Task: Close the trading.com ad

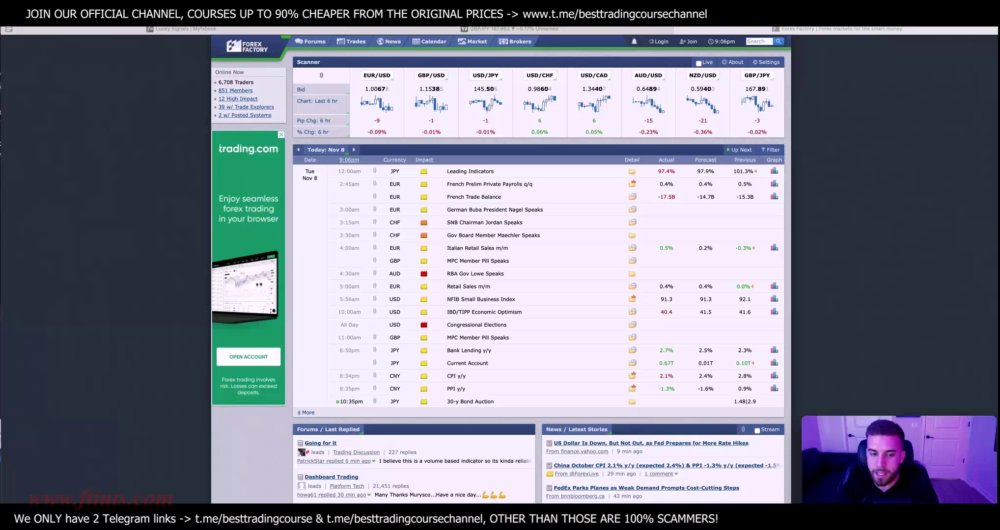Action: [281, 135]
